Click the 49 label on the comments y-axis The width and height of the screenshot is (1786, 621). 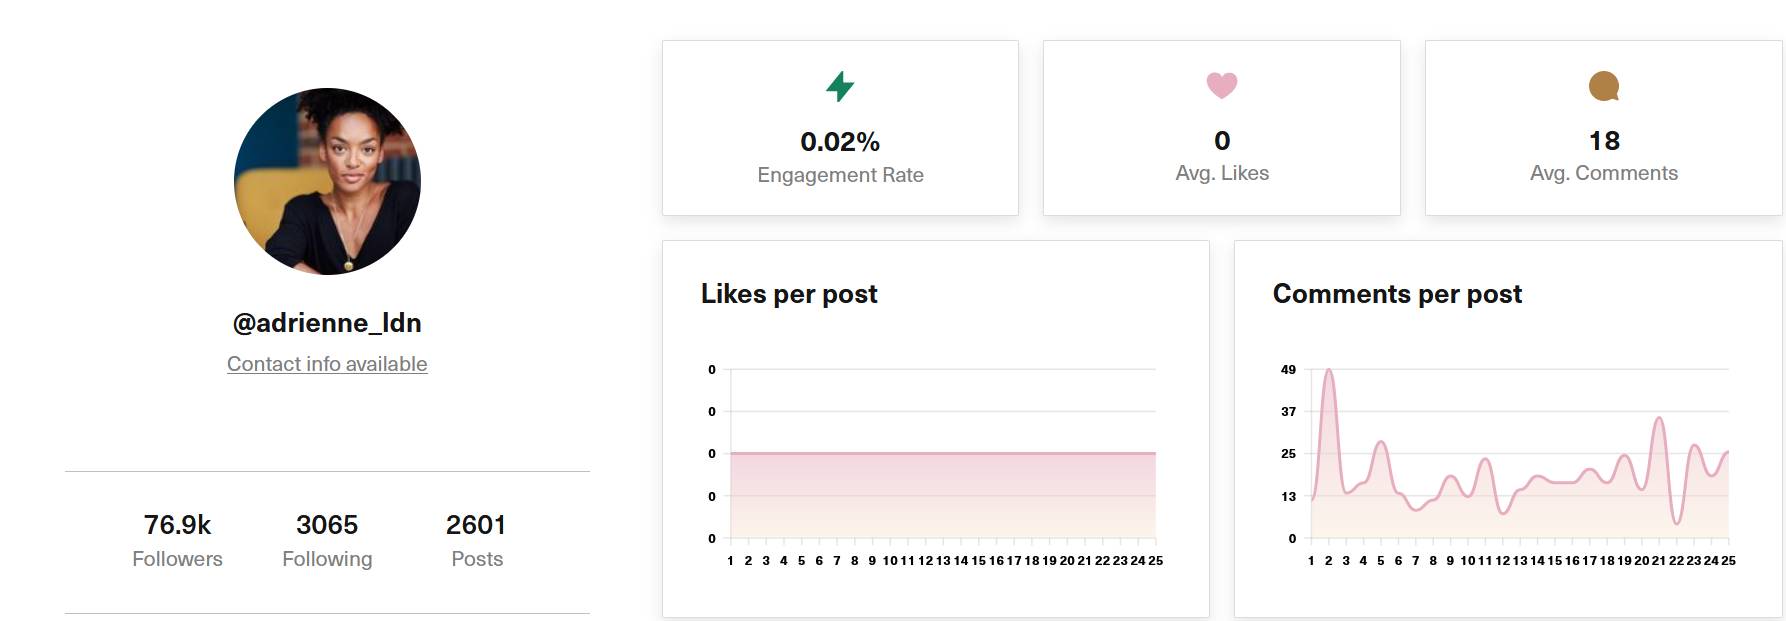(1288, 370)
